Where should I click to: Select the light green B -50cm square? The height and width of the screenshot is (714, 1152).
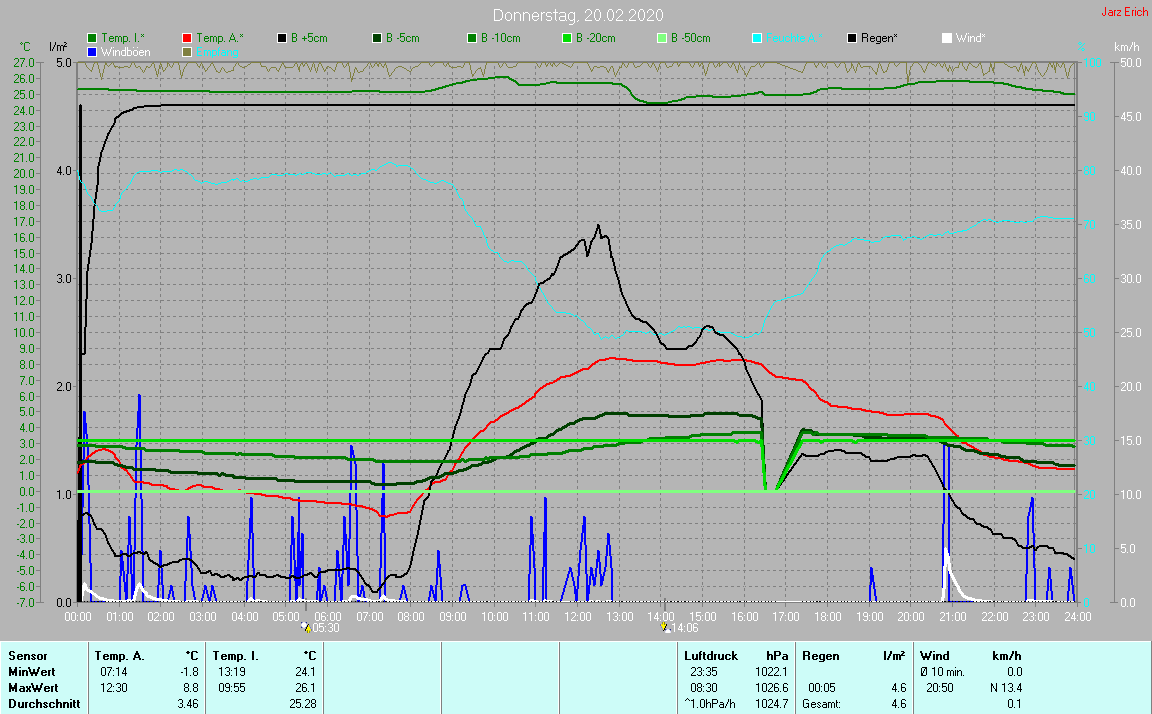(662, 38)
